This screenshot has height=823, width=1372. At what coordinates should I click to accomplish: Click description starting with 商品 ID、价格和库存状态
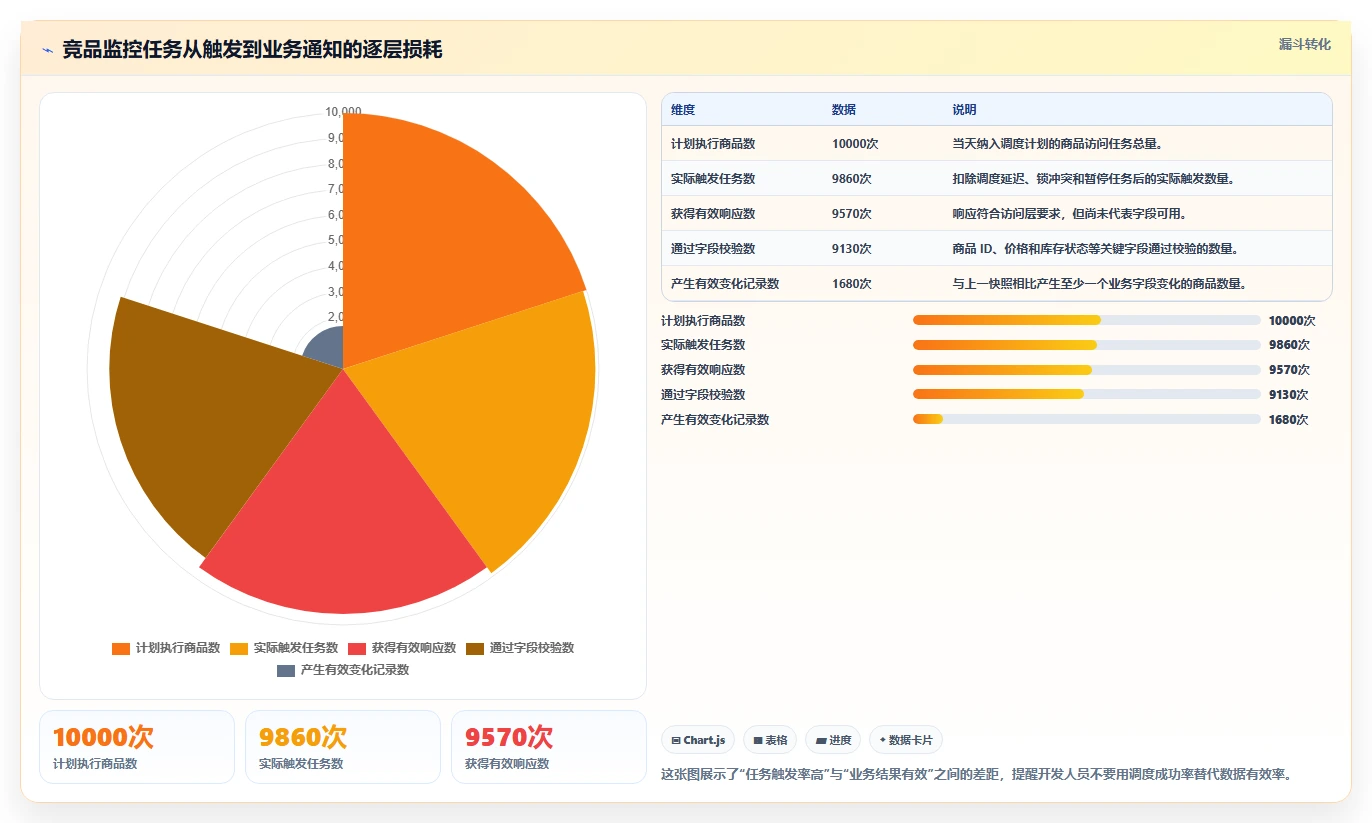pyautogui.click(x=1097, y=249)
